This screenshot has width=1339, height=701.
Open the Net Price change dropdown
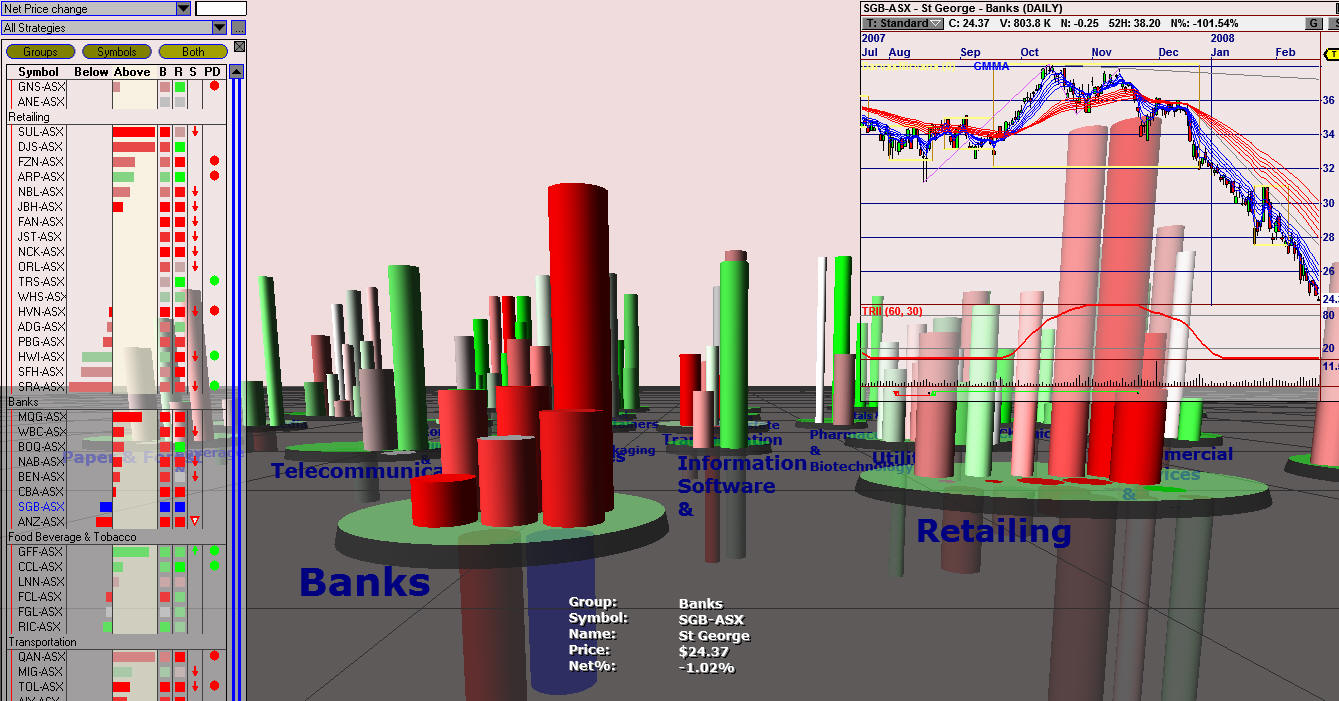183,8
